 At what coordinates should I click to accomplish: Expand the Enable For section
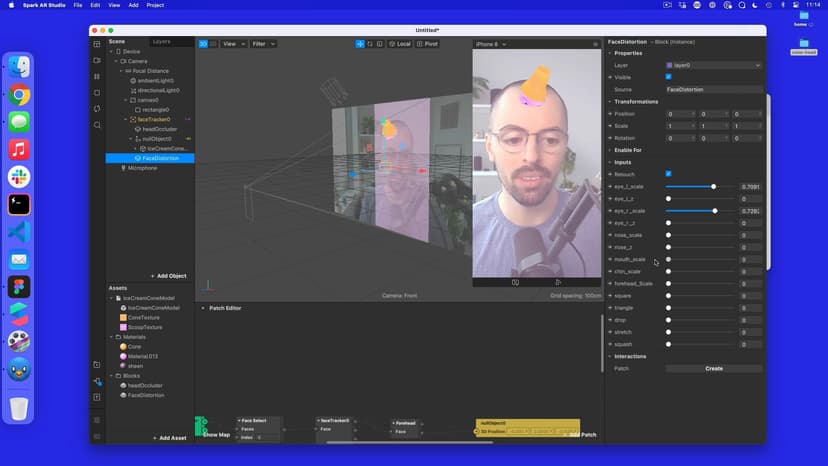click(x=610, y=150)
